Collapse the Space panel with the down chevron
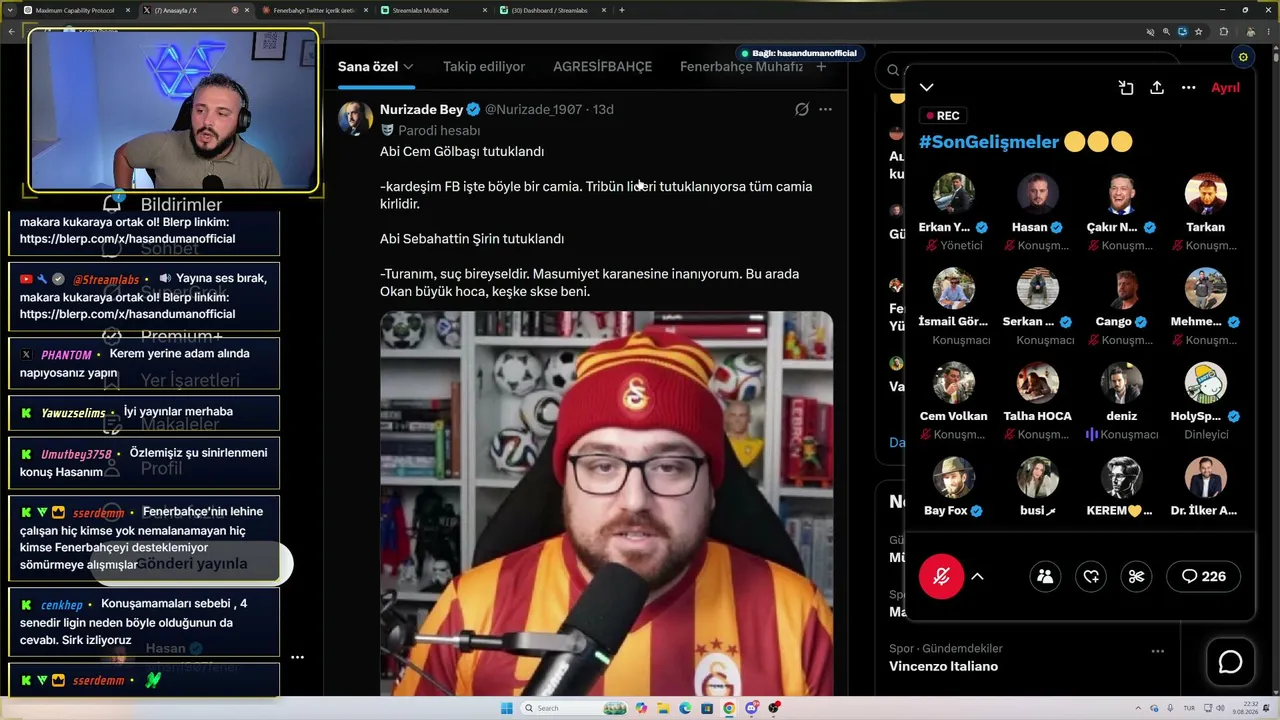The image size is (1280, 720). pyautogui.click(x=927, y=88)
